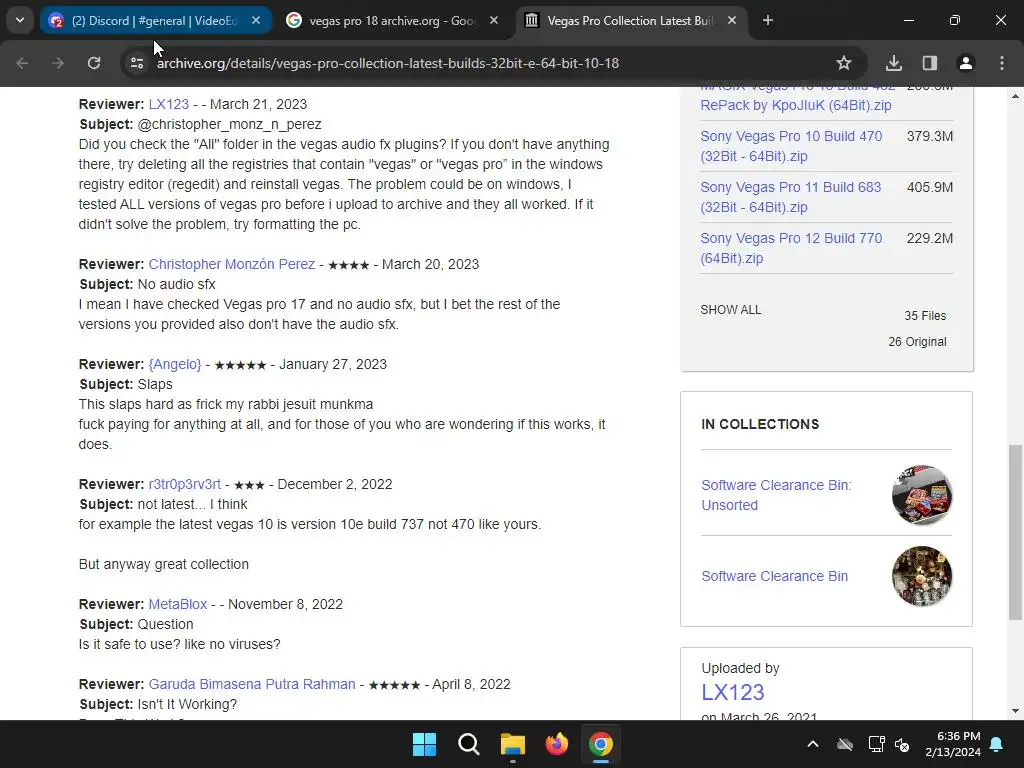The image size is (1024, 768).
Task: Go back to the previous page
Action: coord(22,63)
